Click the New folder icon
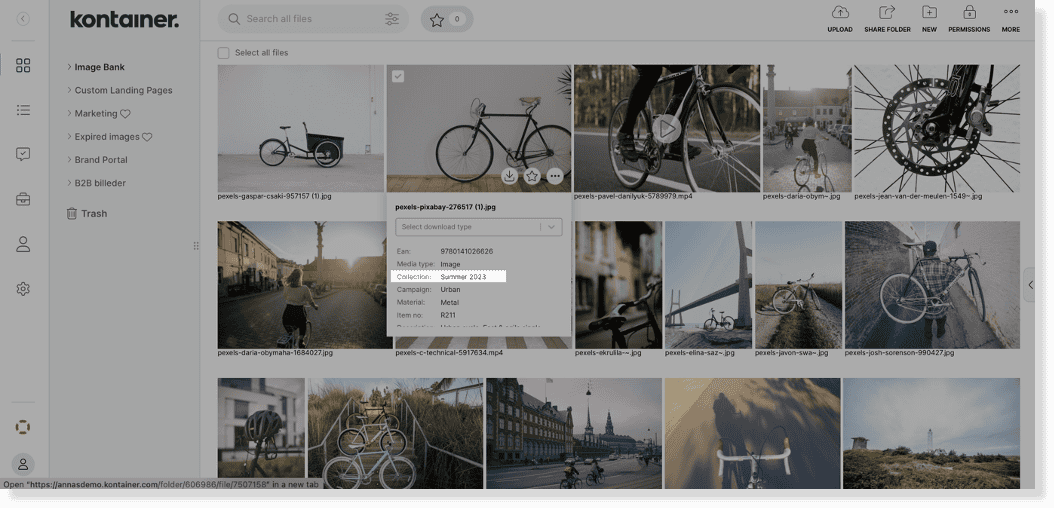 pos(929,13)
